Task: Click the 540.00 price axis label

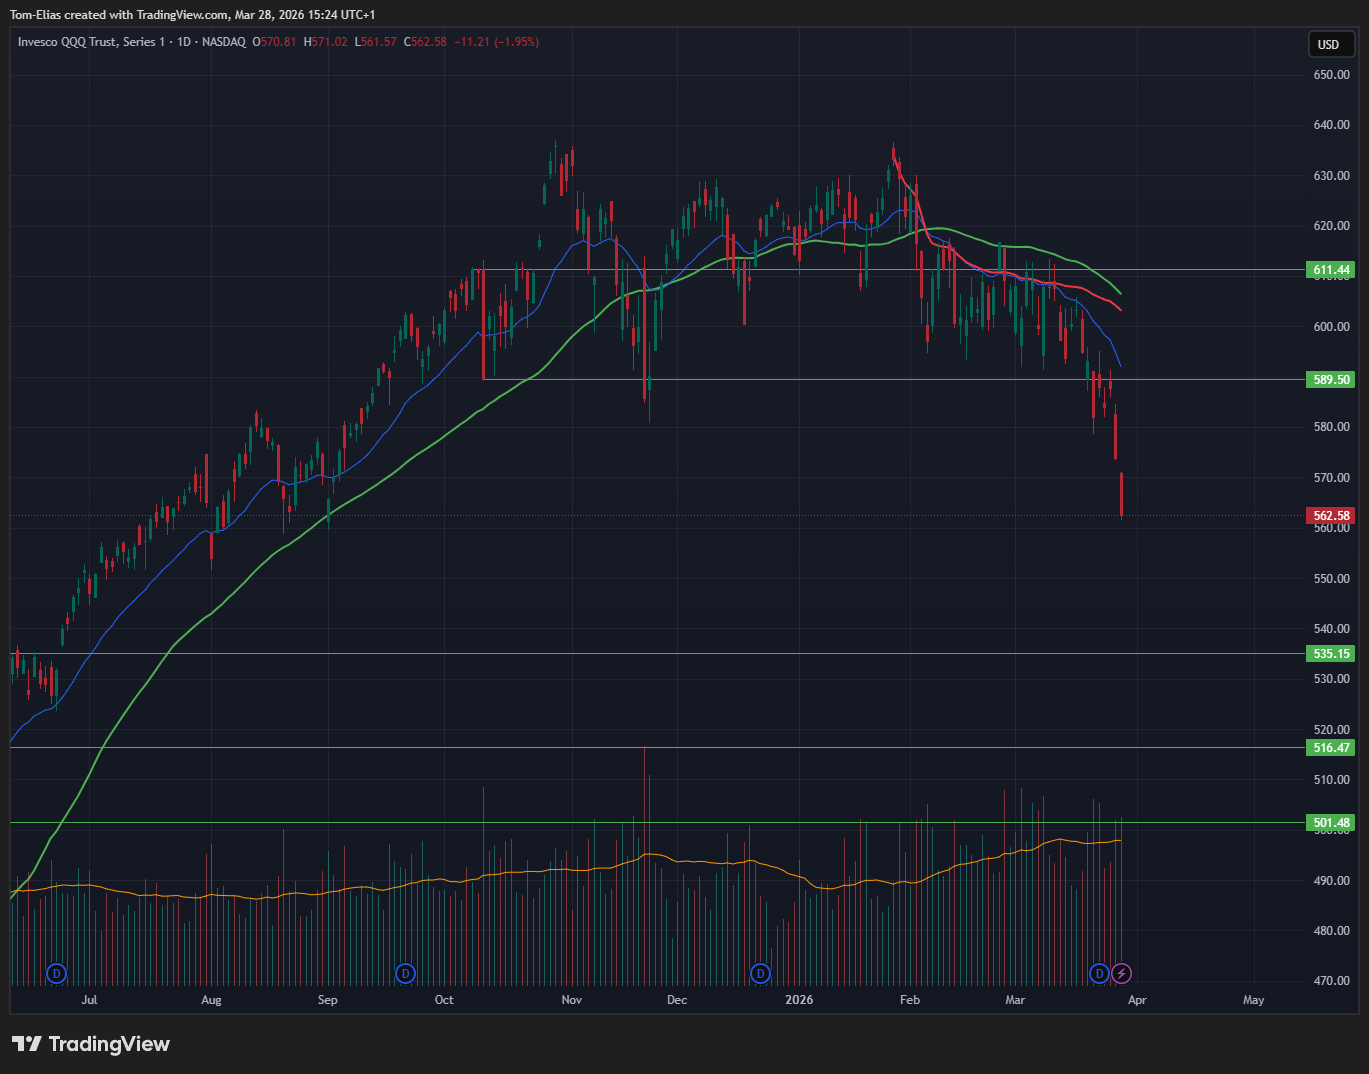Action: tap(1331, 629)
